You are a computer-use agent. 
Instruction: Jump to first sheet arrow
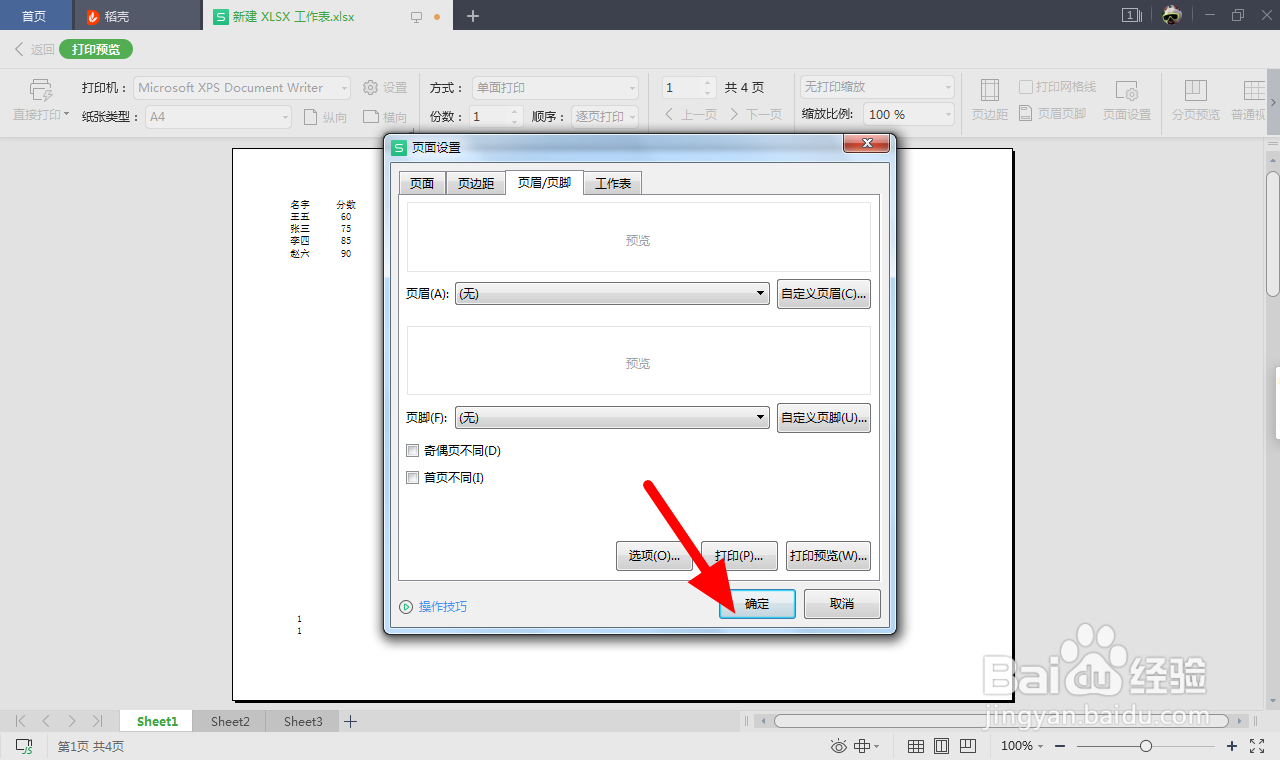(x=20, y=721)
